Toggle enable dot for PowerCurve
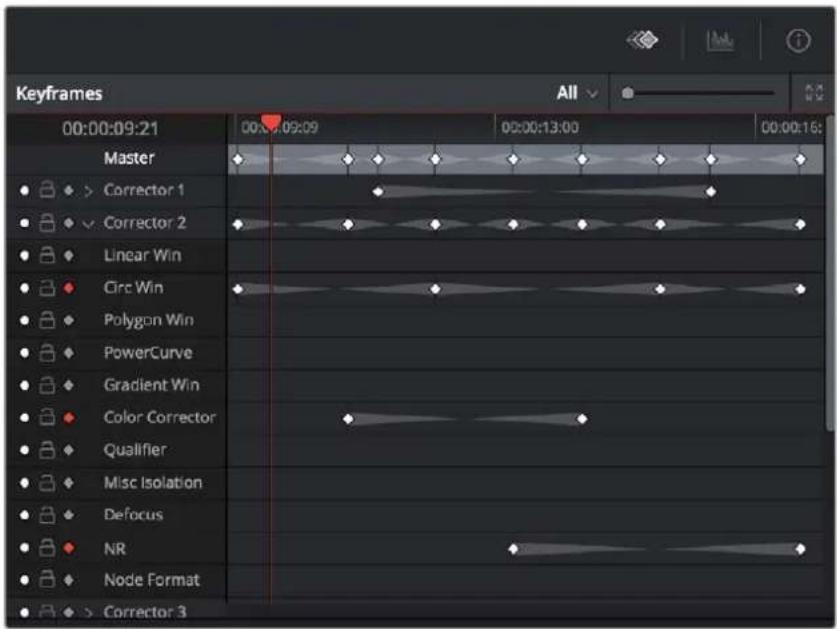837x629 pixels. point(24,353)
